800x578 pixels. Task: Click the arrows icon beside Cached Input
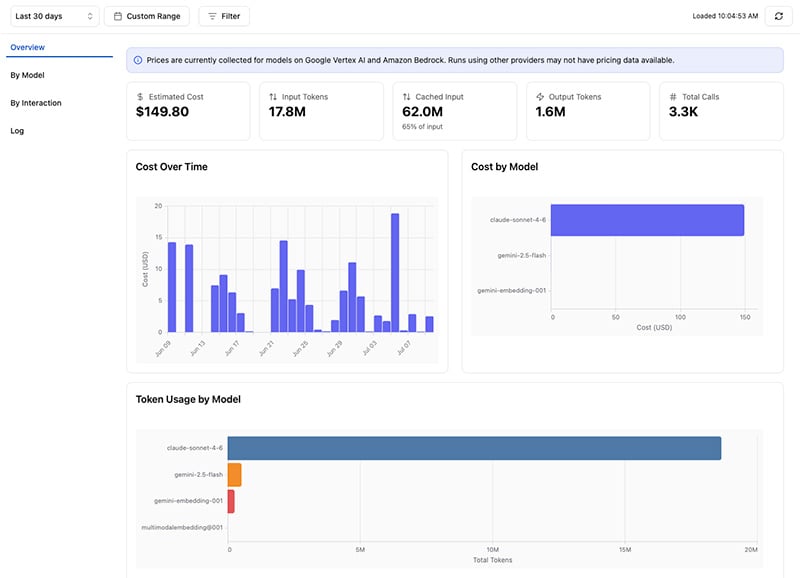407,96
